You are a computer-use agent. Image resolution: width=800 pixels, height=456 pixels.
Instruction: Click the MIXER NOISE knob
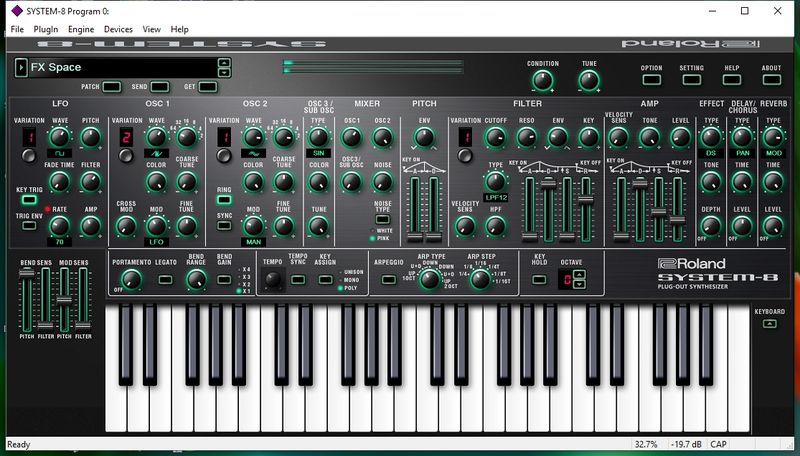[x=382, y=182]
